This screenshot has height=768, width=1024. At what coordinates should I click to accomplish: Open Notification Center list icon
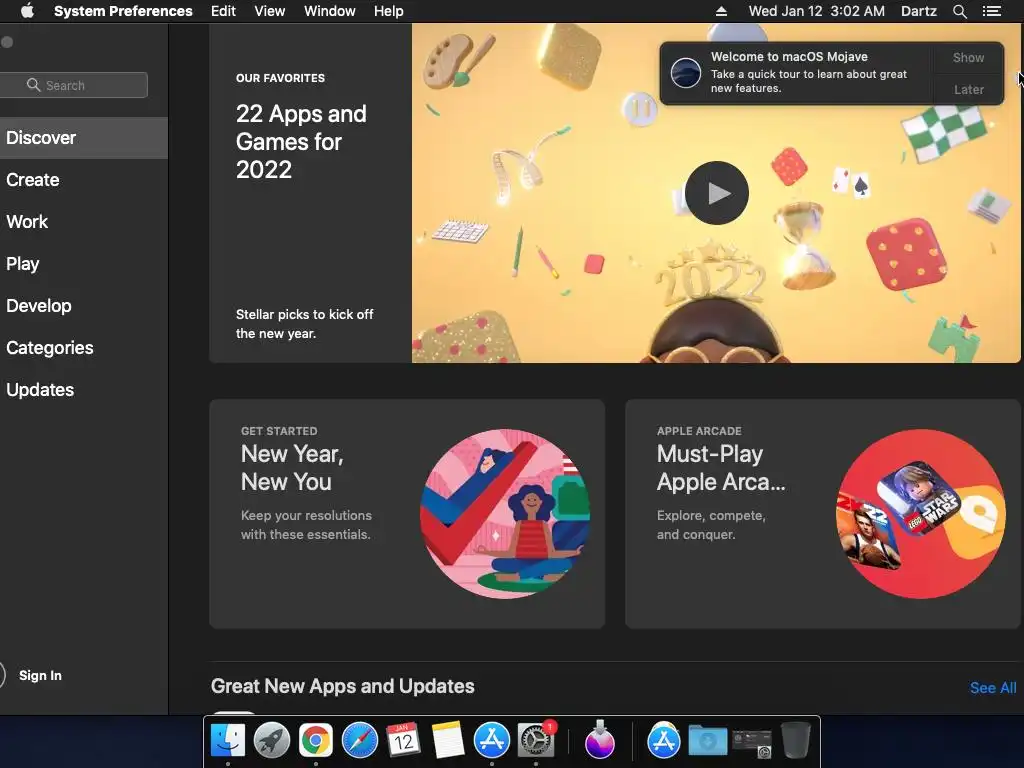click(991, 11)
